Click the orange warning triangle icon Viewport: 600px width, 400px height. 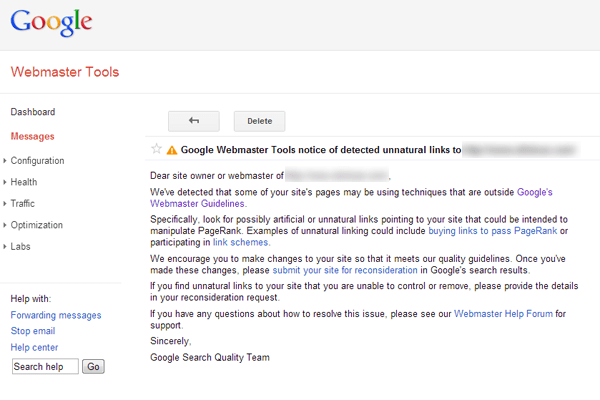tap(172, 150)
